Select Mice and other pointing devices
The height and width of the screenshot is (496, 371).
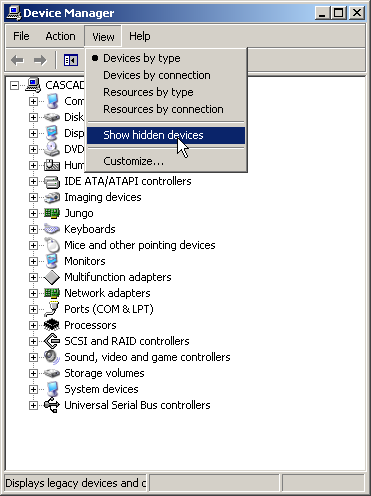pos(140,245)
